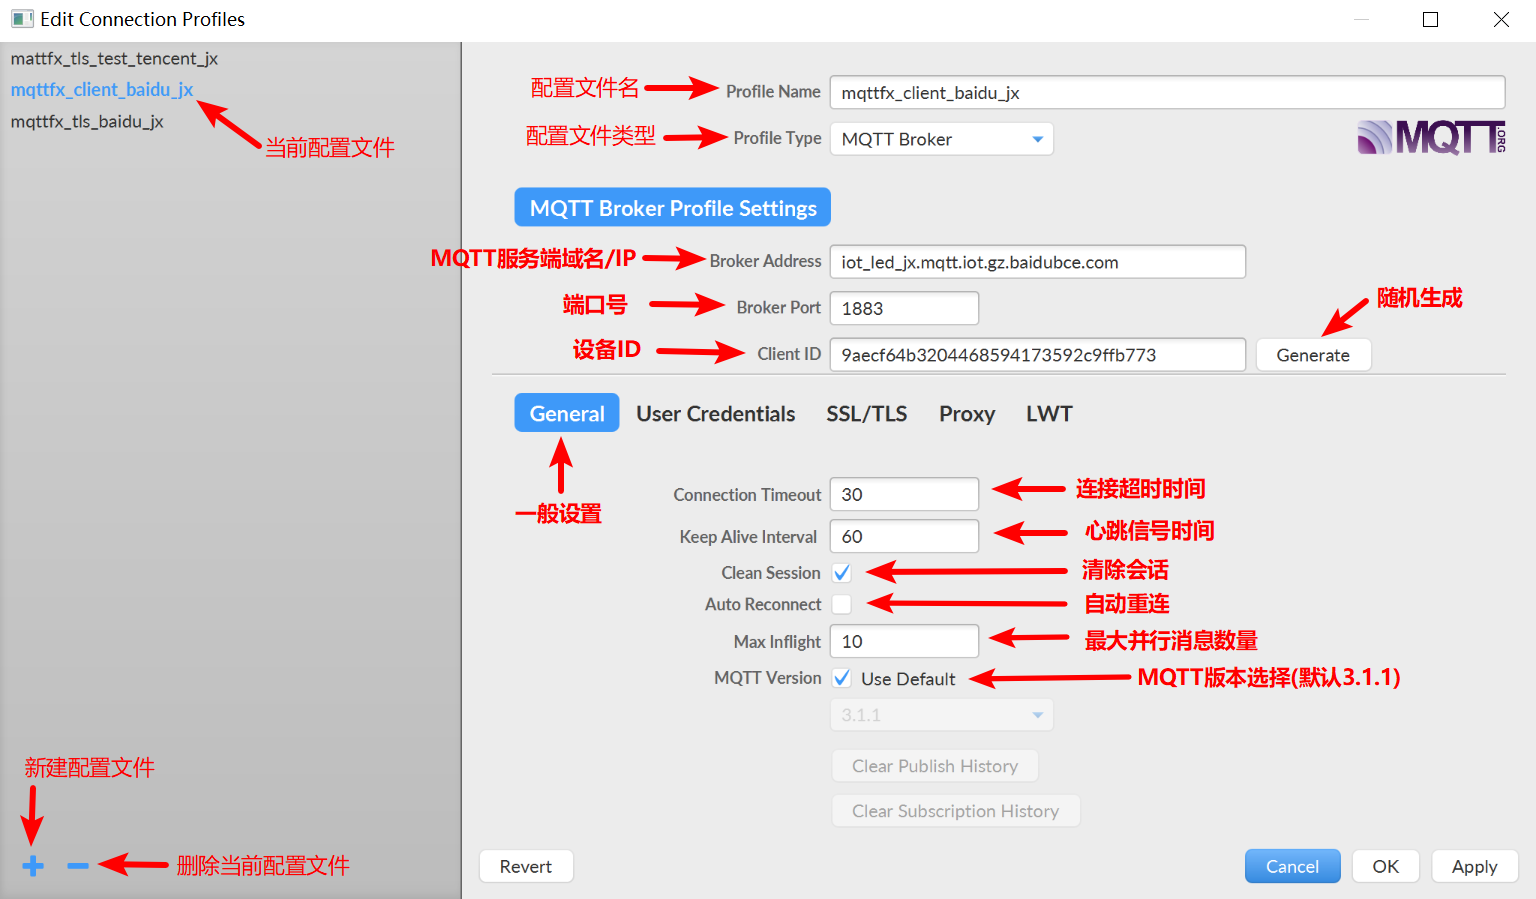This screenshot has width=1536, height=899.
Task: Switch to the LWT tab
Action: click(x=1048, y=413)
